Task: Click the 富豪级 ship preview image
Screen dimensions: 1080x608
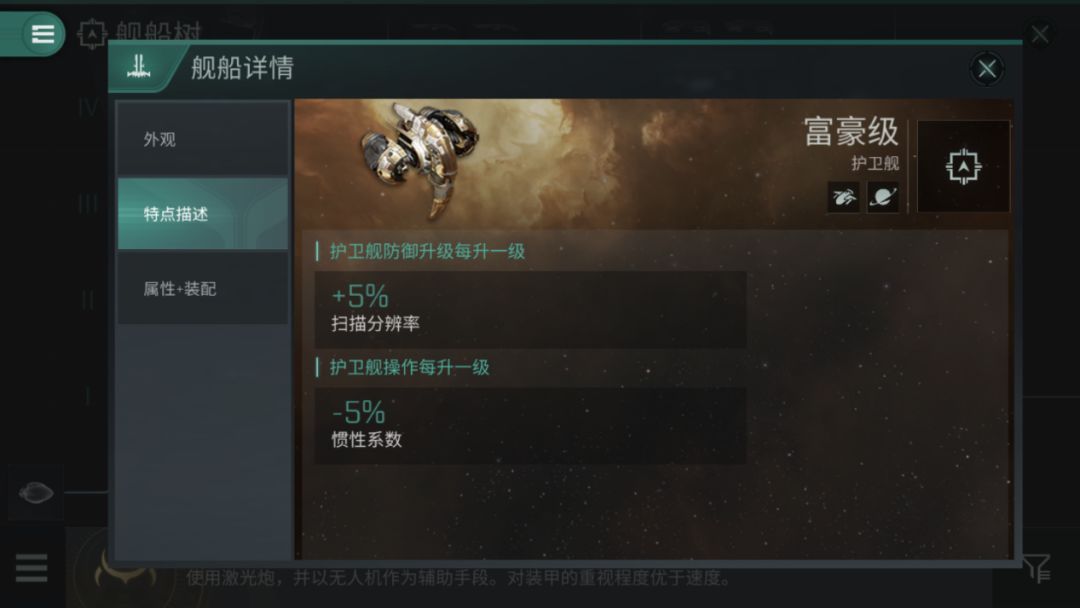Action: click(420, 160)
